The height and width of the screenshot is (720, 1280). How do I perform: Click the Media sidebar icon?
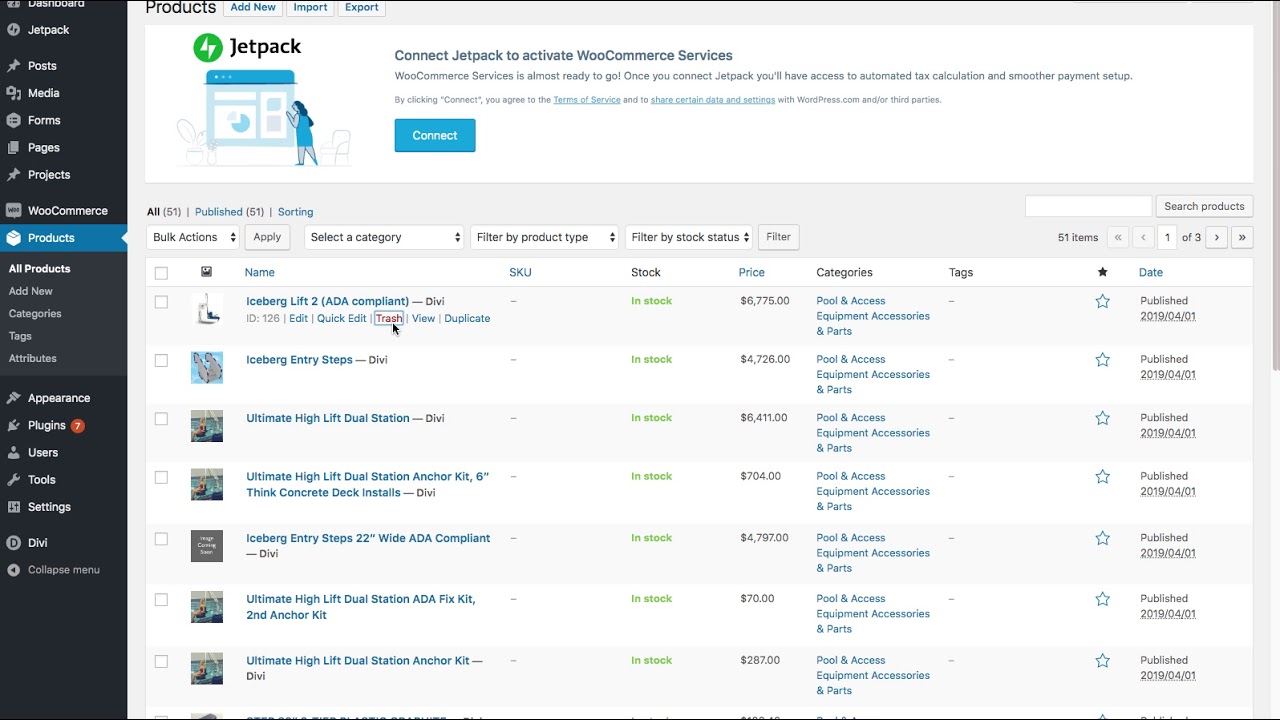pos(13,93)
